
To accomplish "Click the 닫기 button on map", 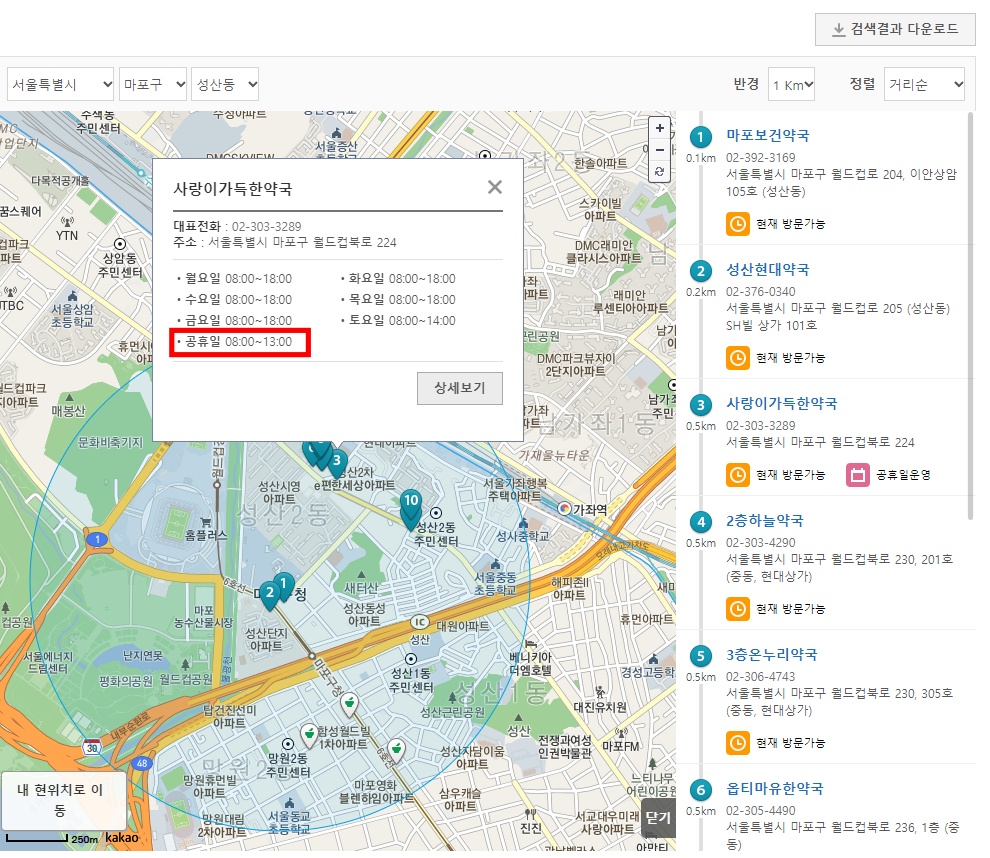I will click(x=658, y=818).
